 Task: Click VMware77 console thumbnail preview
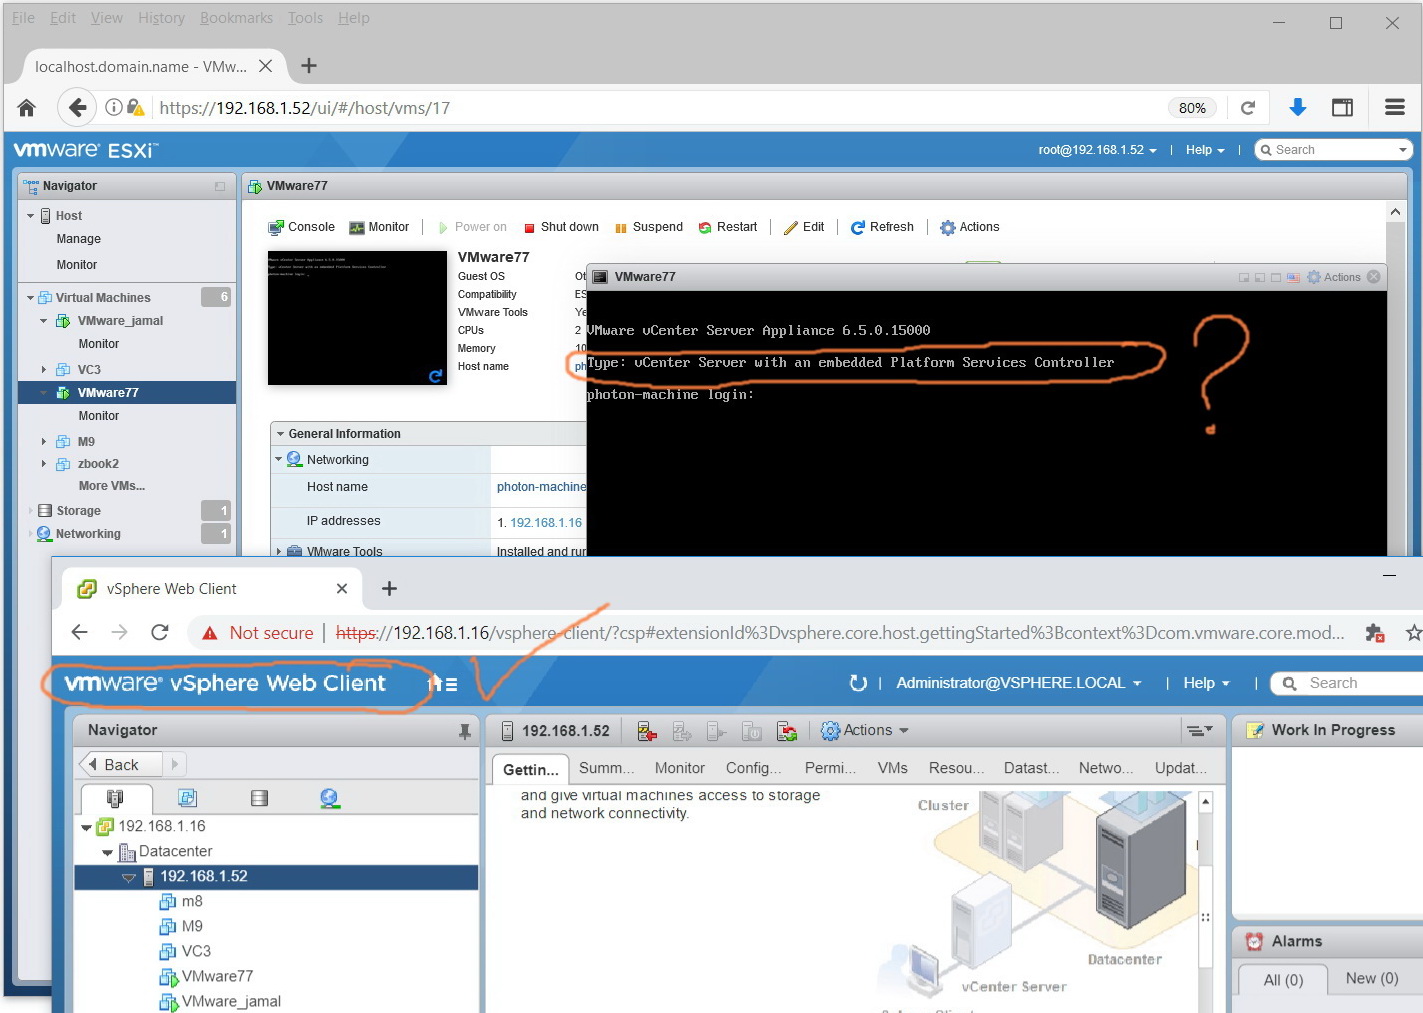tap(357, 318)
